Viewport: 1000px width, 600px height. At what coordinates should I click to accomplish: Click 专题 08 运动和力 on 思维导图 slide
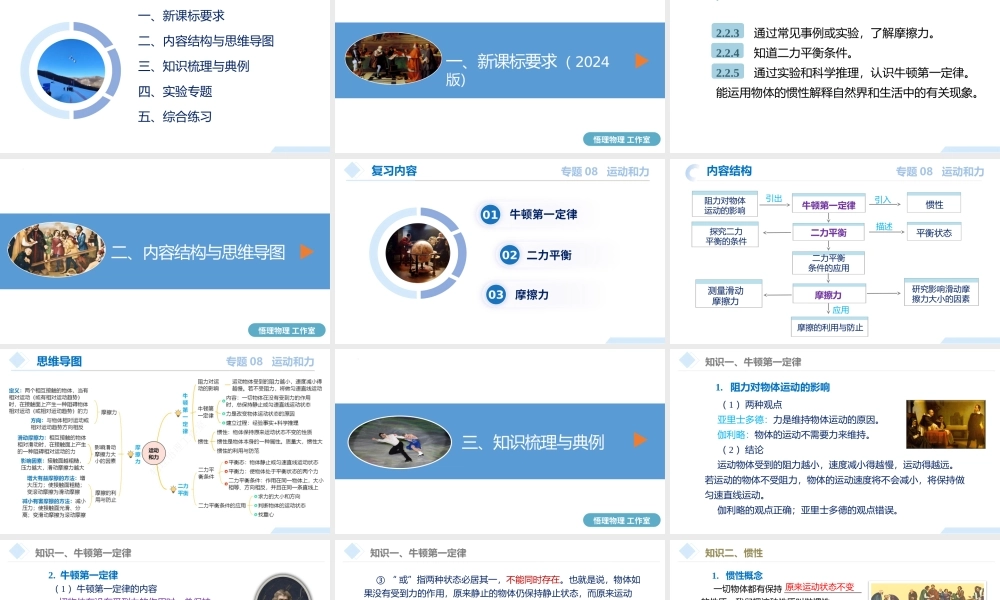click(x=270, y=362)
